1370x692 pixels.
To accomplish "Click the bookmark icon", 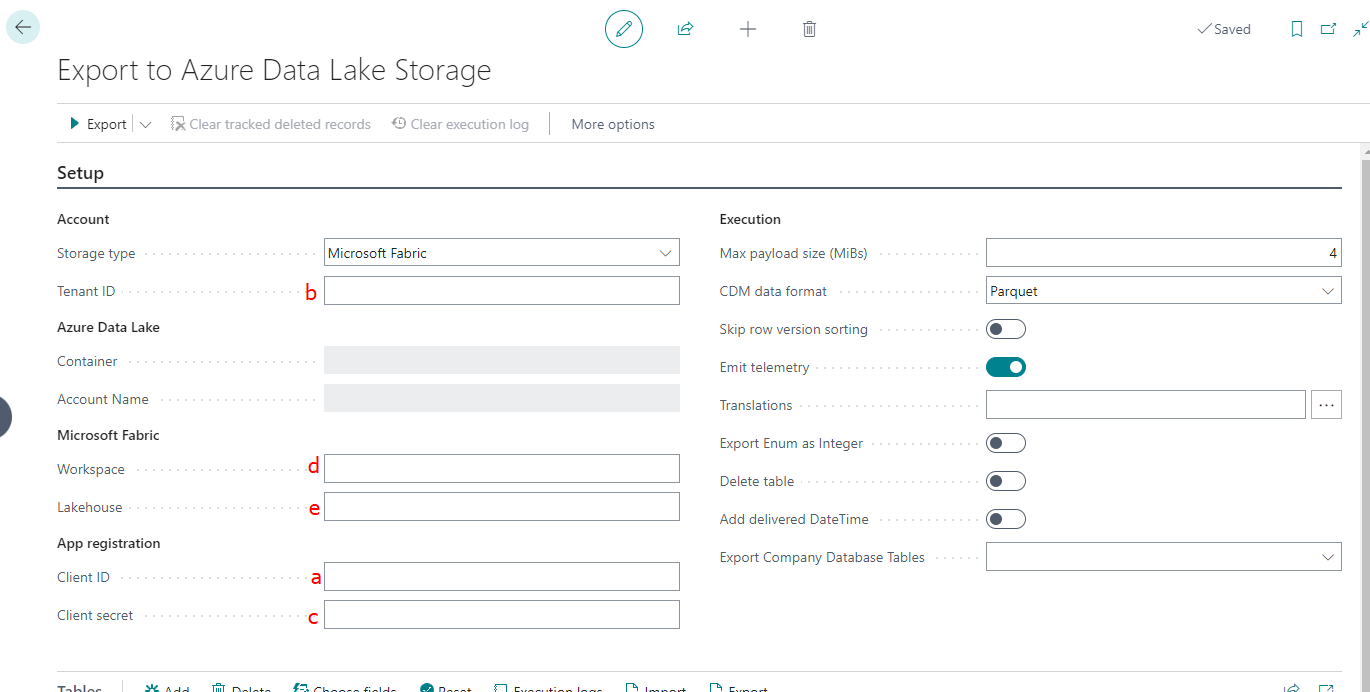I will (1297, 29).
